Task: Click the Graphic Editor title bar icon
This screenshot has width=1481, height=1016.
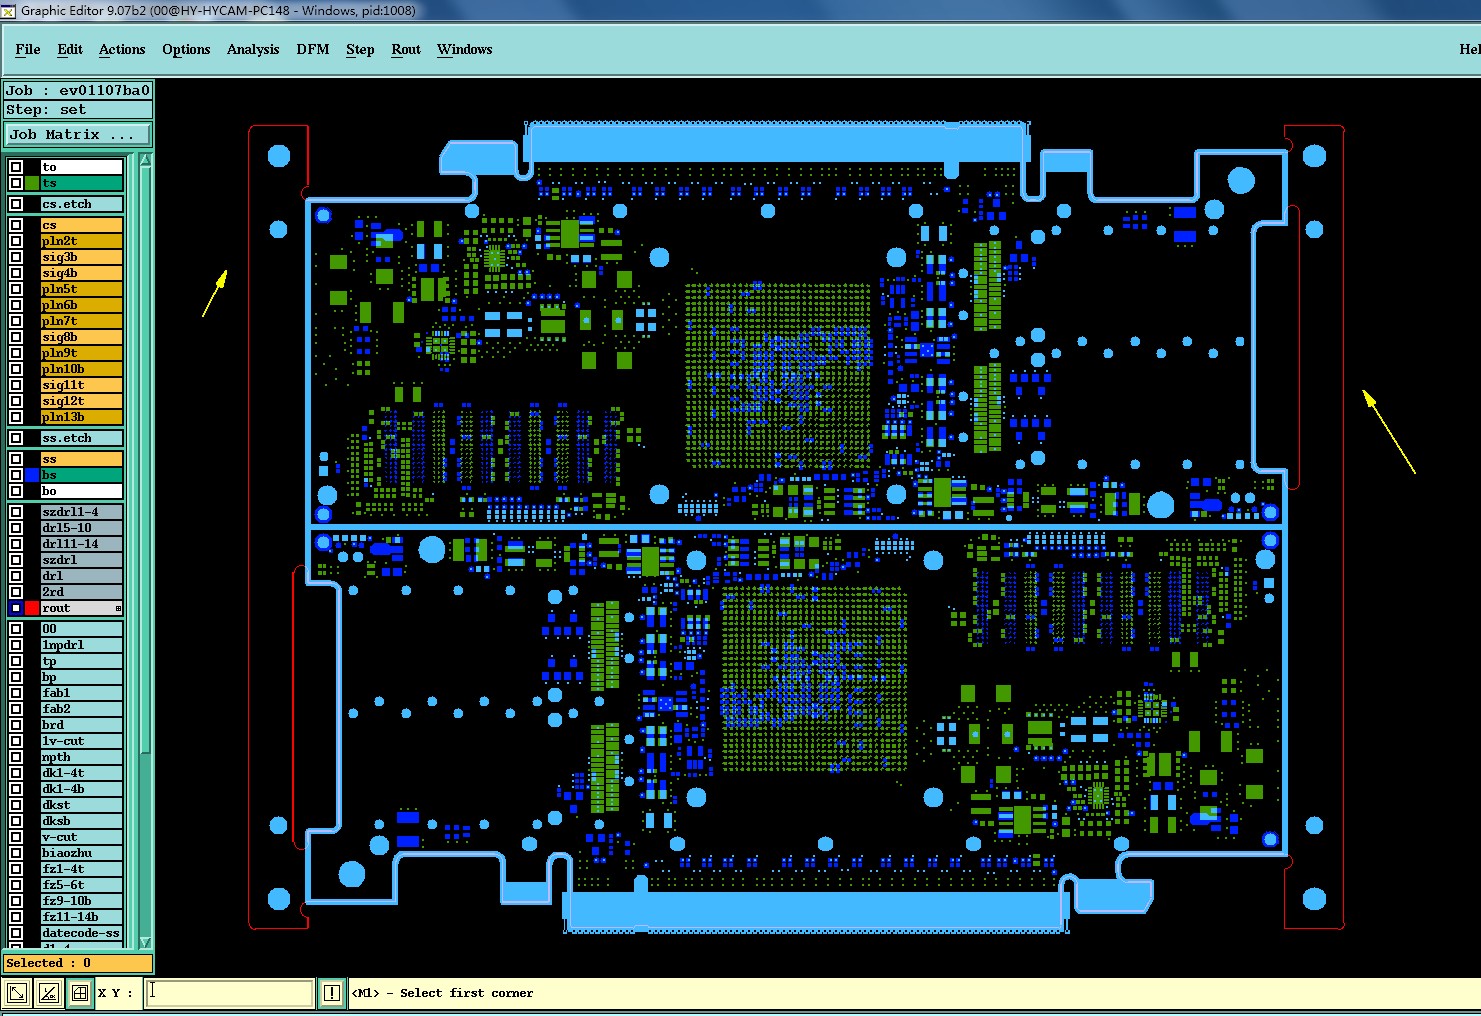Action: point(9,11)
